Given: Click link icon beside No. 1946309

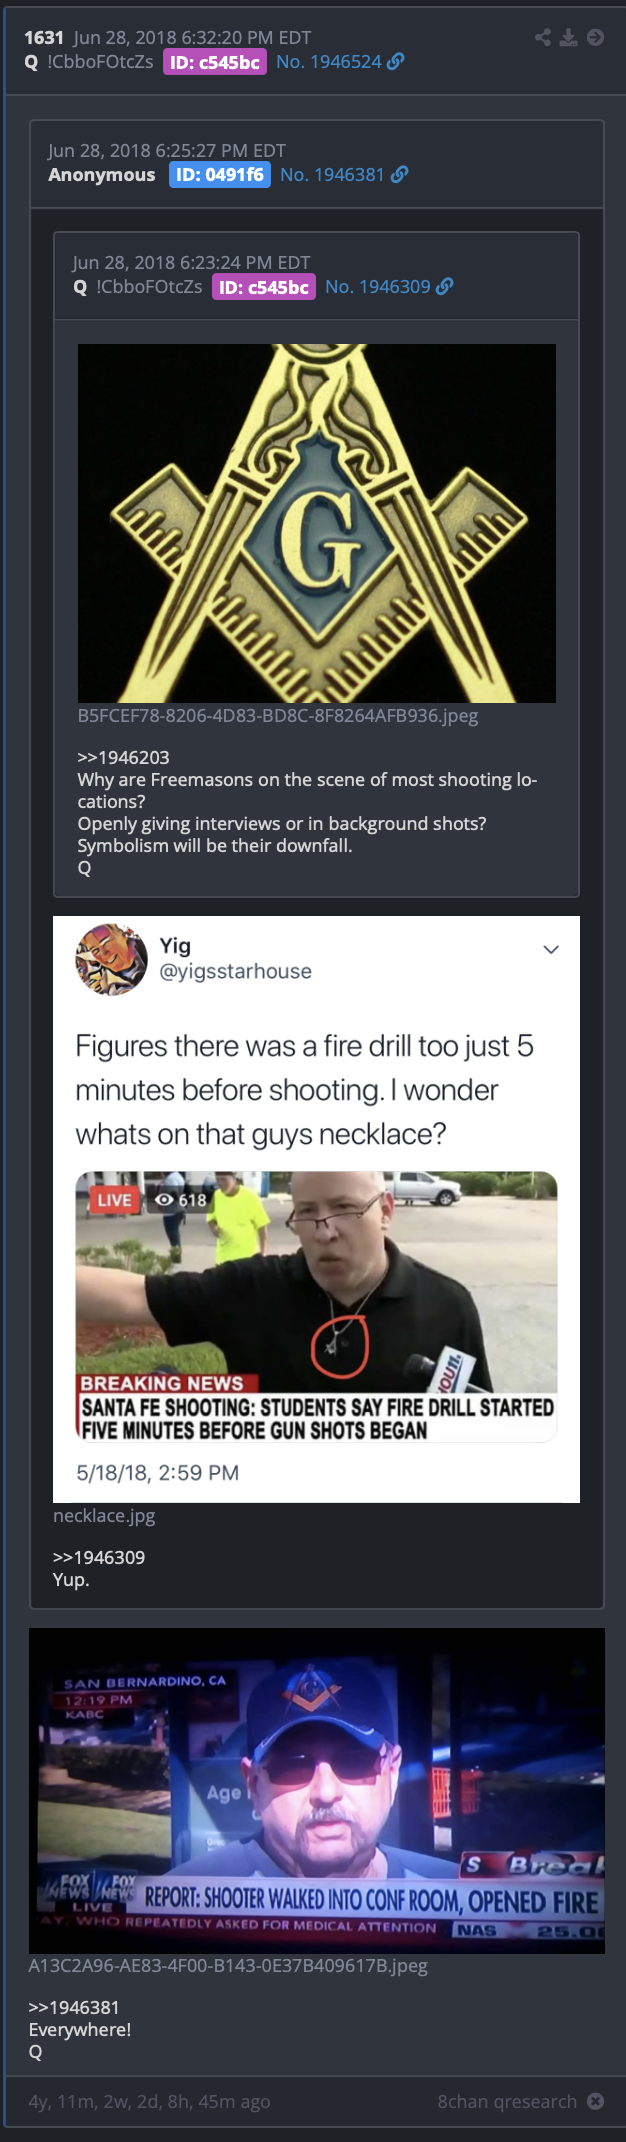Looking at the screenshot, I should (x=445, y=287).
